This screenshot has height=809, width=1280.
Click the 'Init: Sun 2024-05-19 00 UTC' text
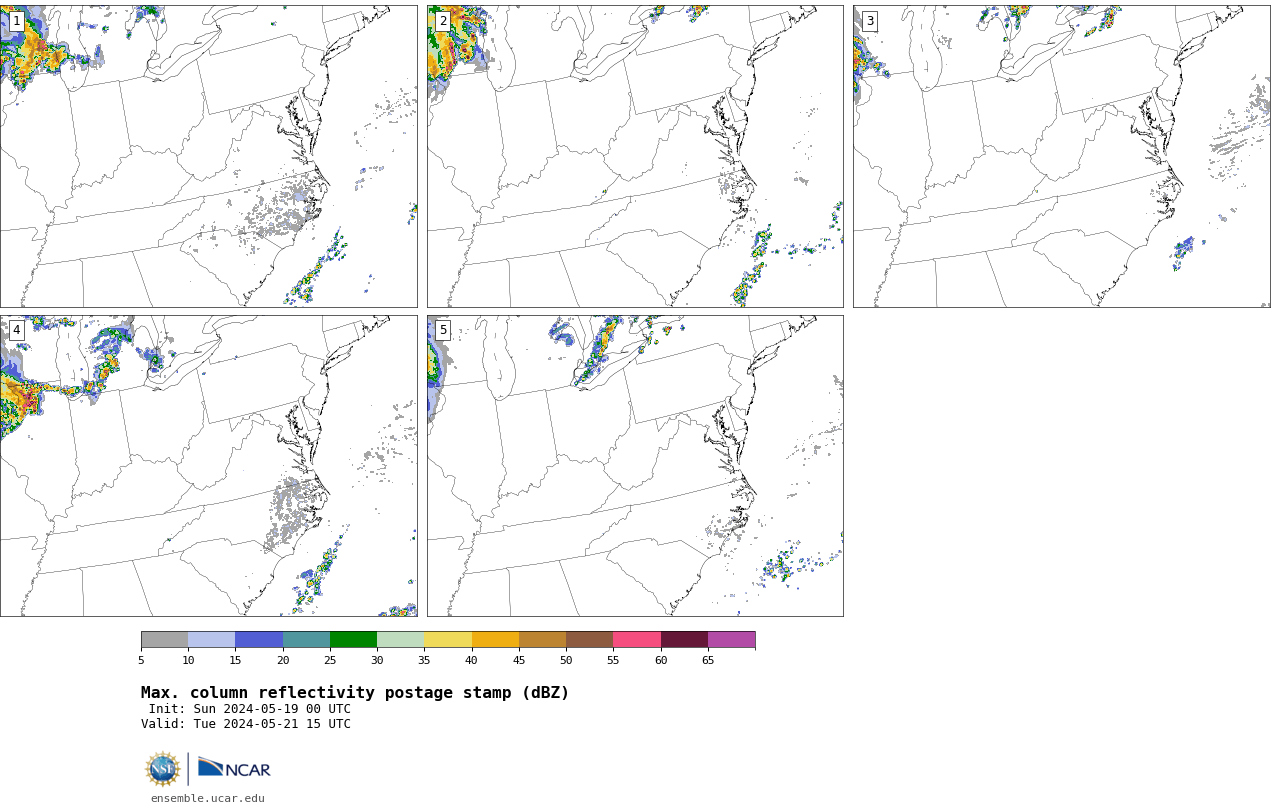point(250,709)
